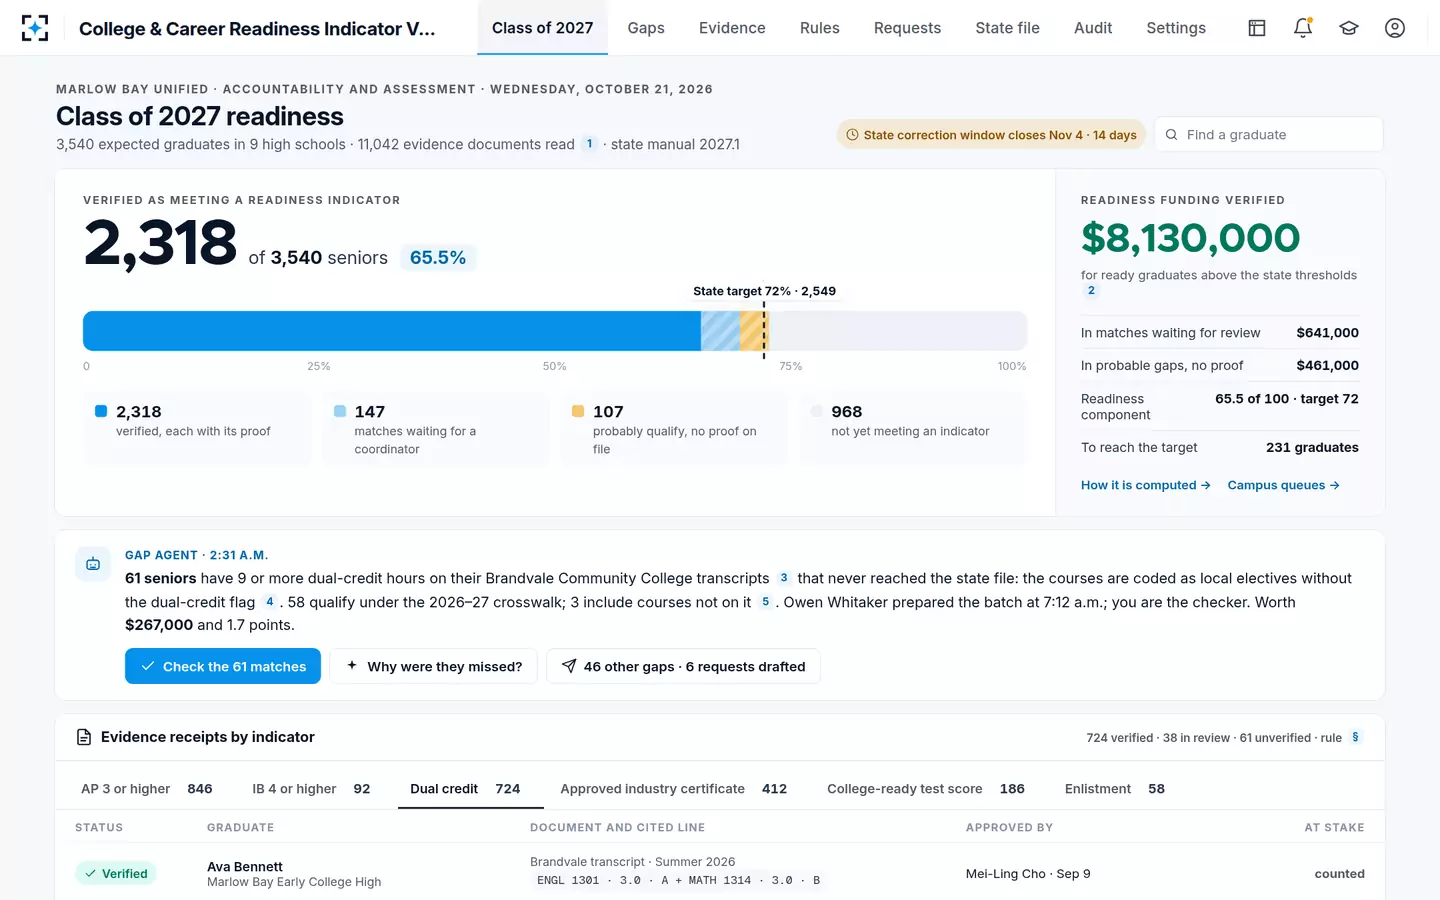Click the state correction window notice
This screenshot has width=1440, height=900.
992,135
